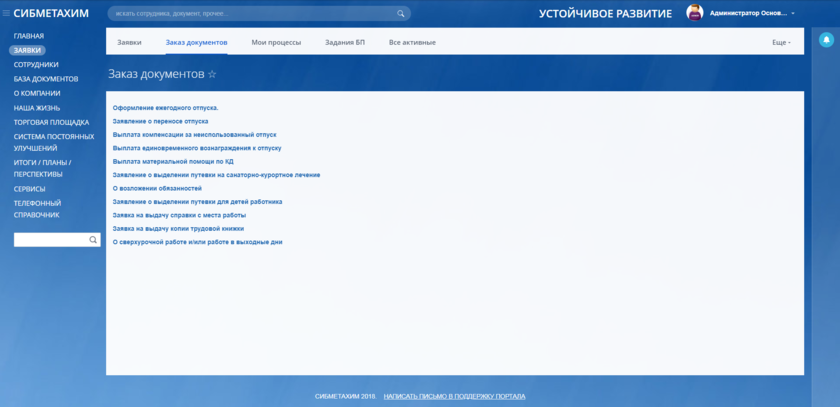
Task: Open О возложении обязанностей link
Action: click(x=157, y=189)
